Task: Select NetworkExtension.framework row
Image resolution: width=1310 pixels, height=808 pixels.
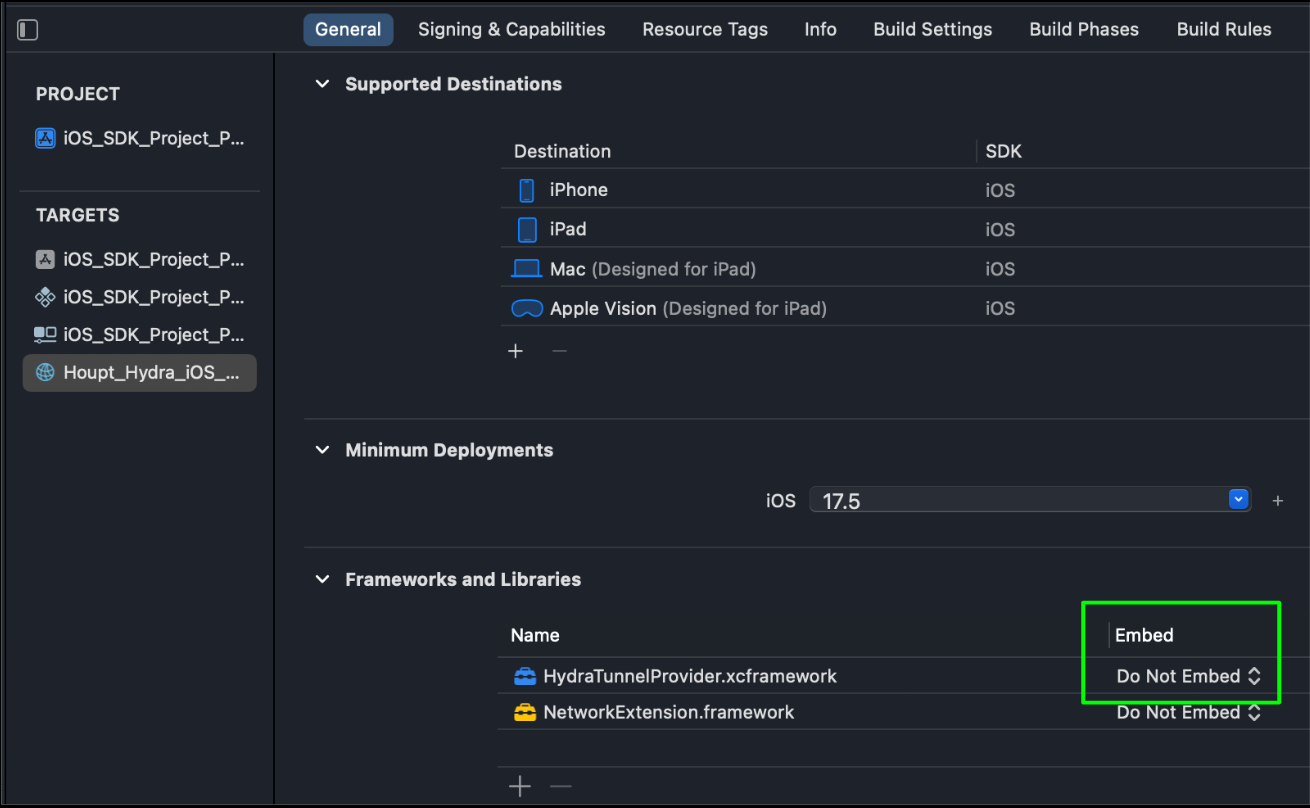Action: [x=903, y=712]
